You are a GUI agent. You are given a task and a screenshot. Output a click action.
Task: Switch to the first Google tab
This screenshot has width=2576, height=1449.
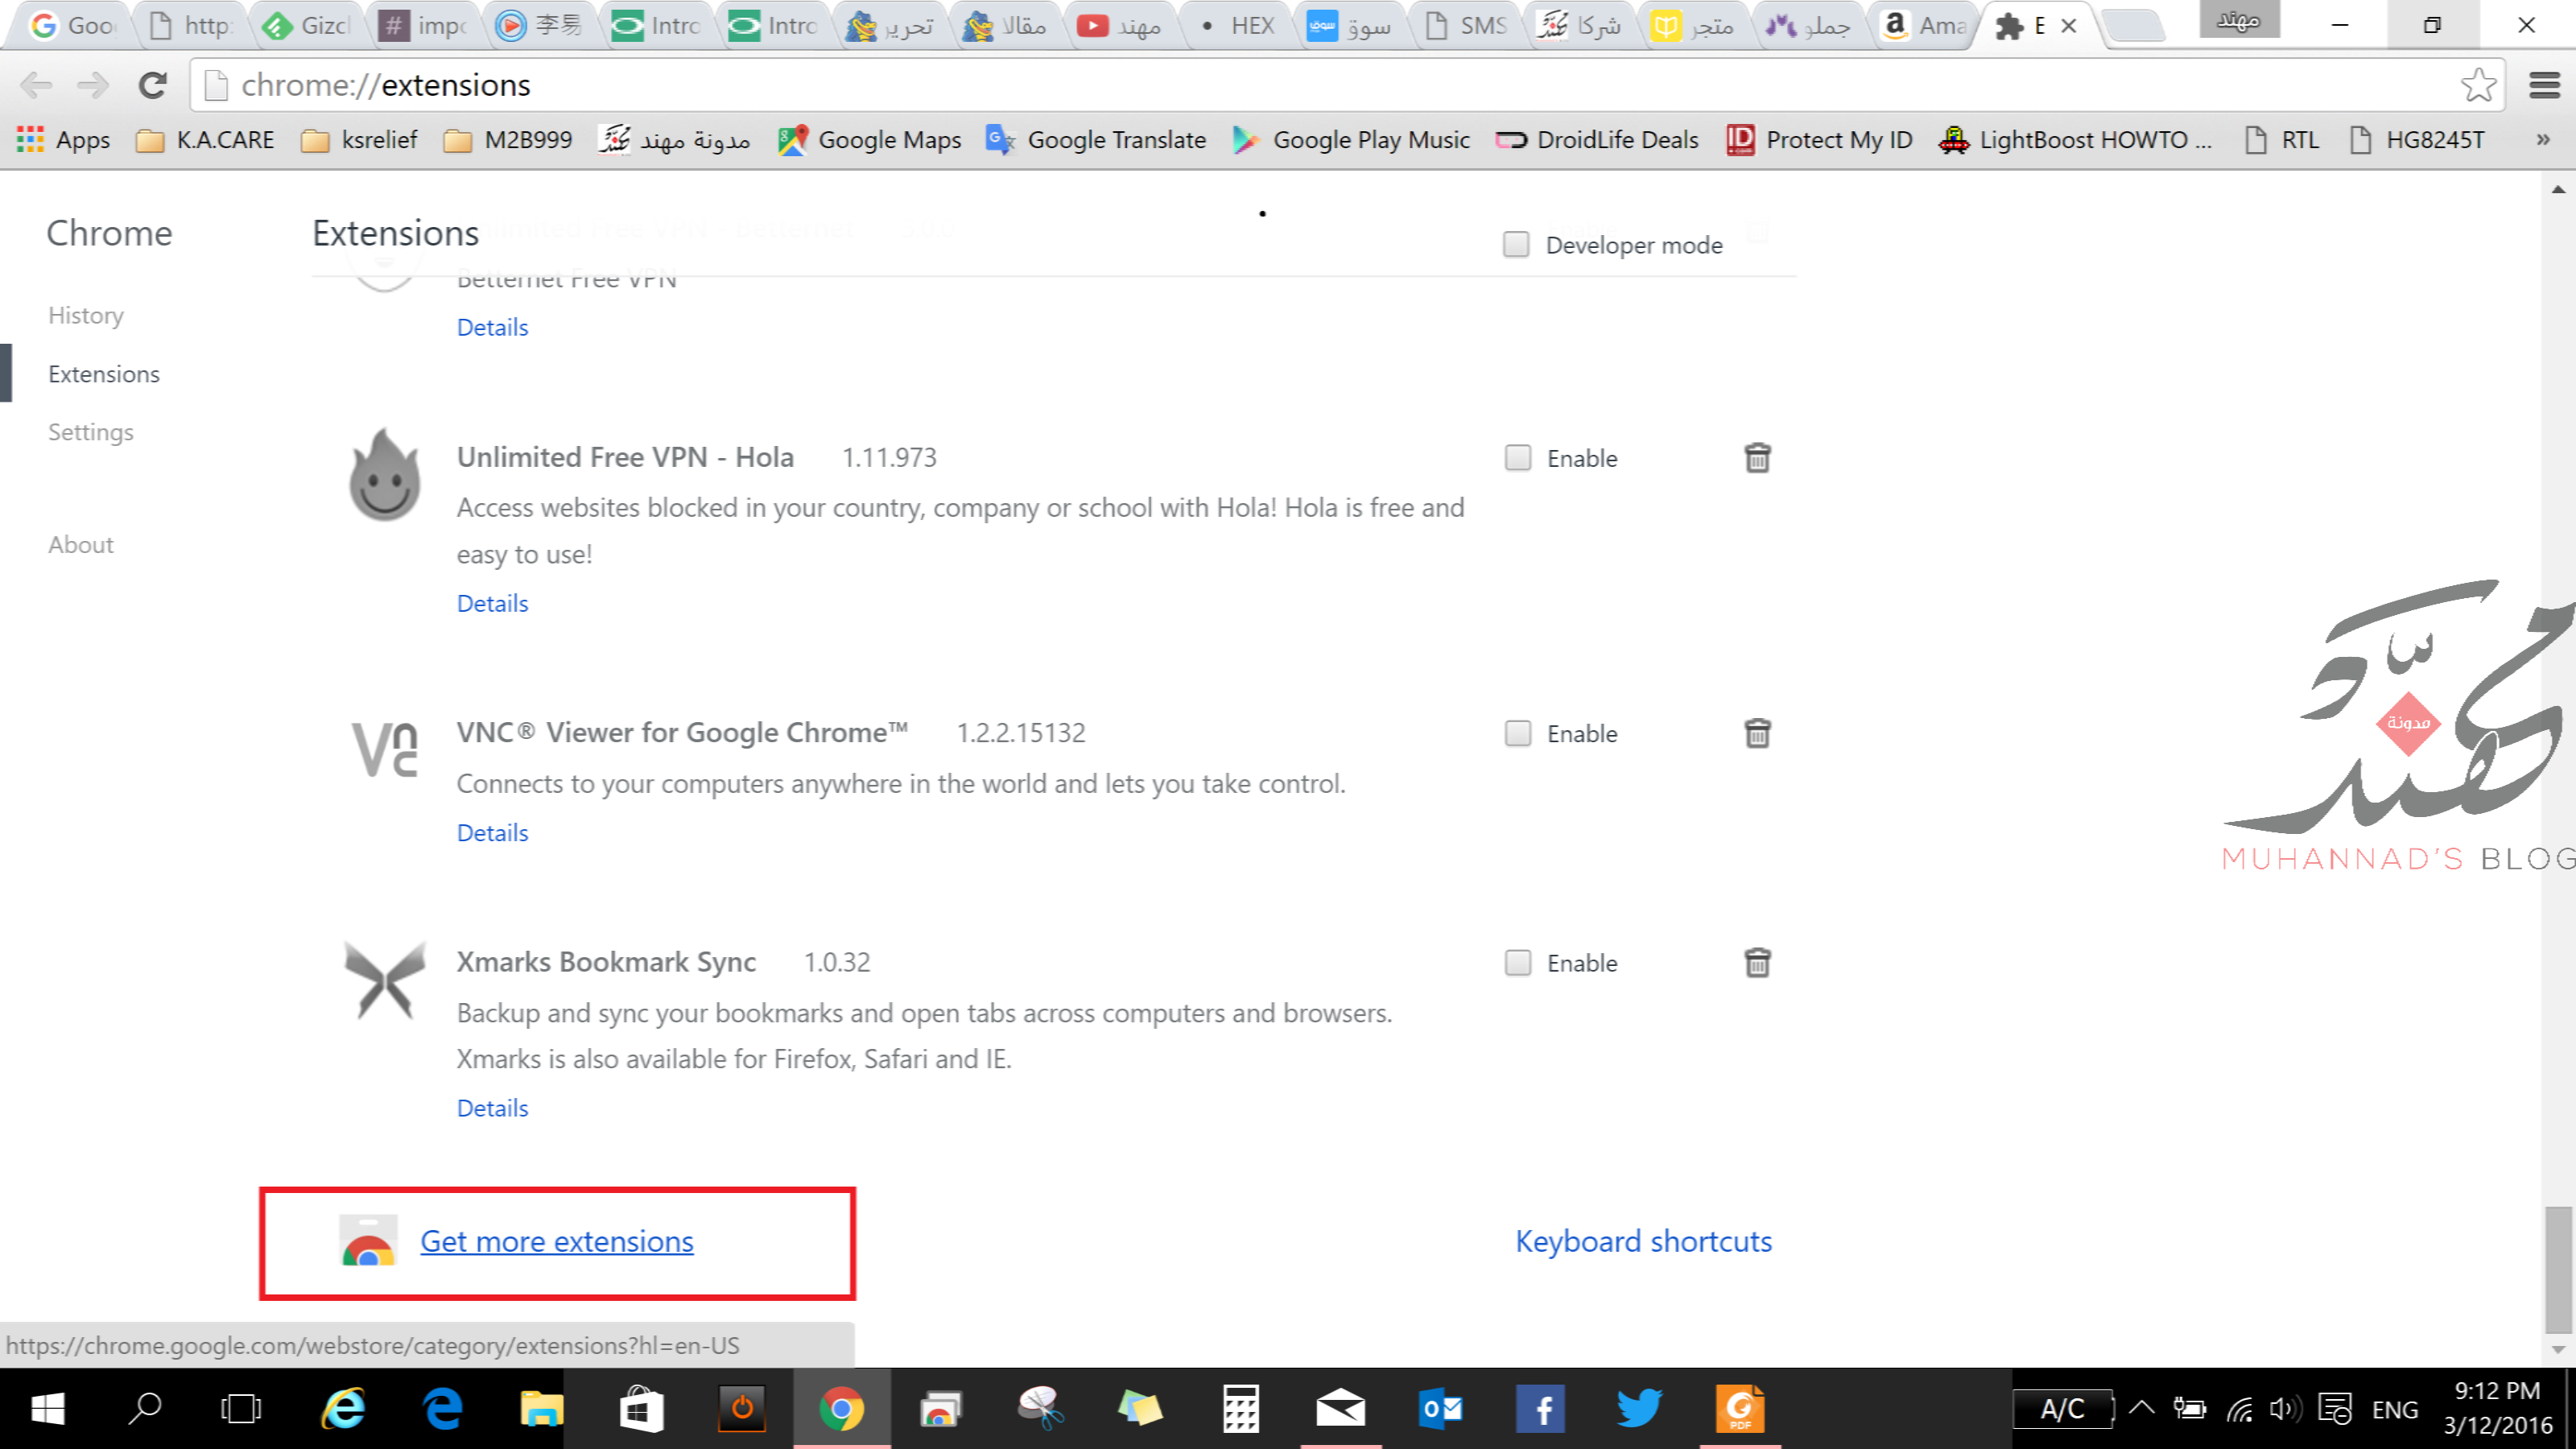click(x=74, y=26)
